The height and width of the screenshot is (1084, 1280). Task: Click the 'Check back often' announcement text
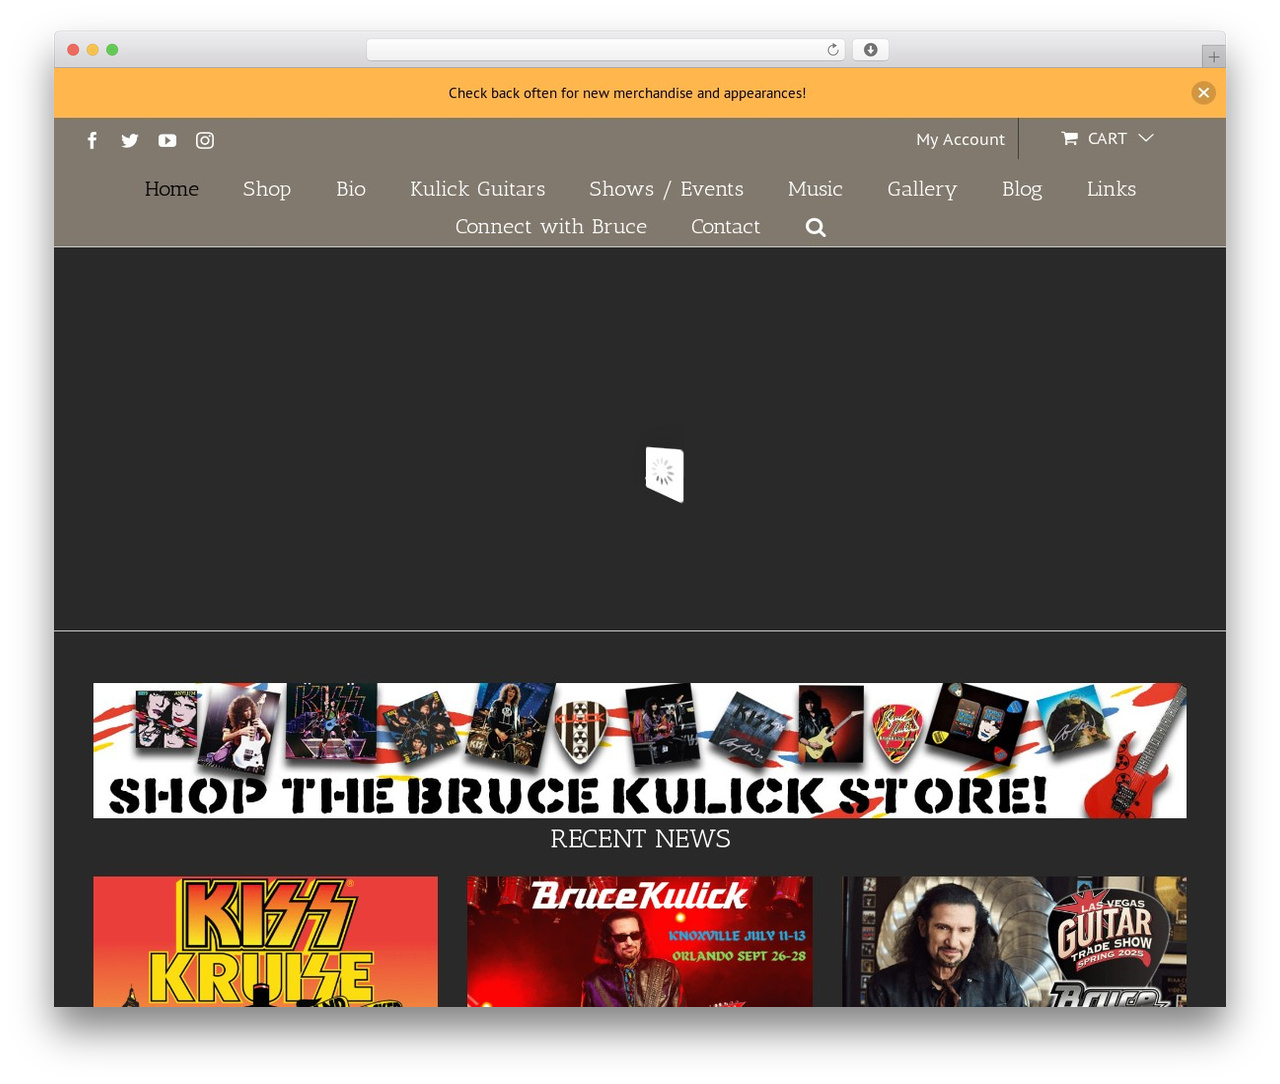627,93
